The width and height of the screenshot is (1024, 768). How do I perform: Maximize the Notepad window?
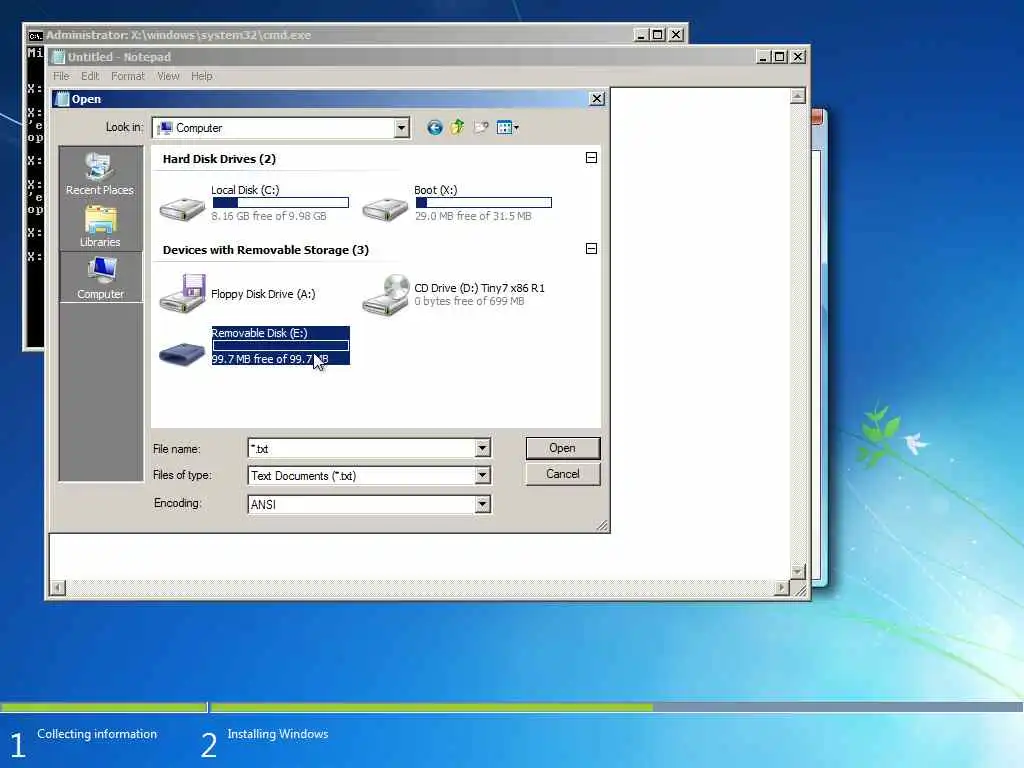pos(779,57)
